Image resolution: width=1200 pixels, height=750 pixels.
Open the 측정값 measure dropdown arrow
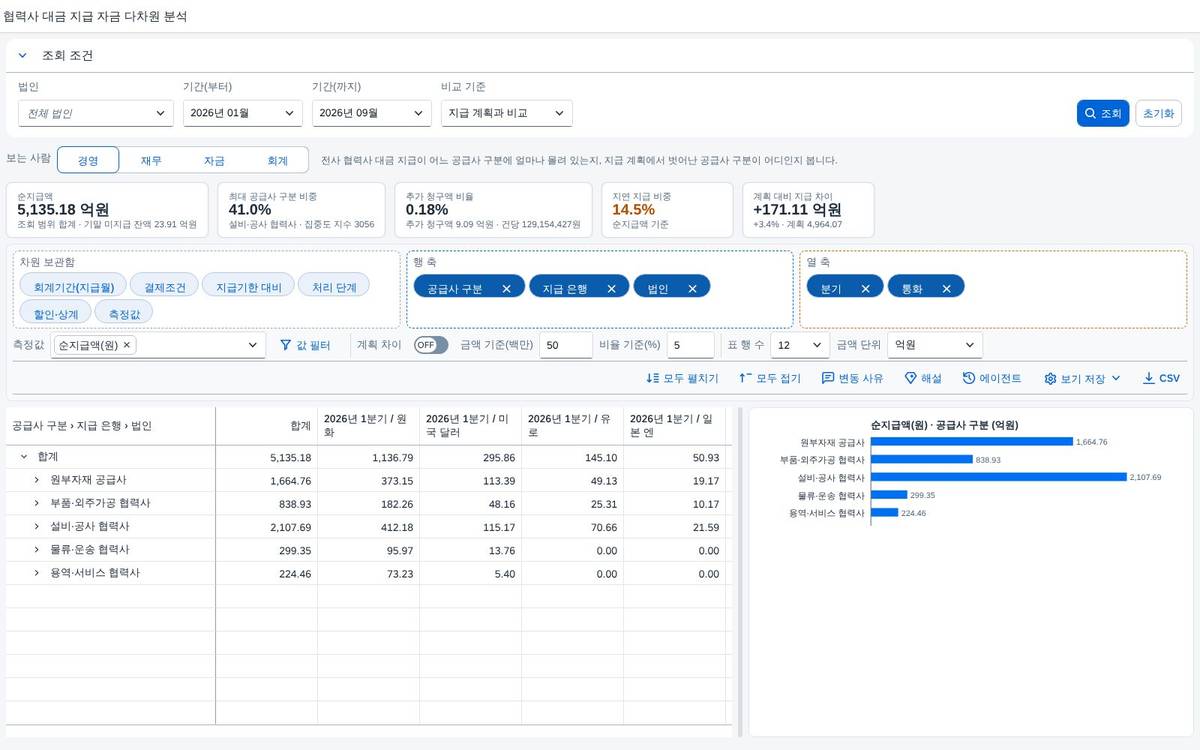click(x=252, y=345)
